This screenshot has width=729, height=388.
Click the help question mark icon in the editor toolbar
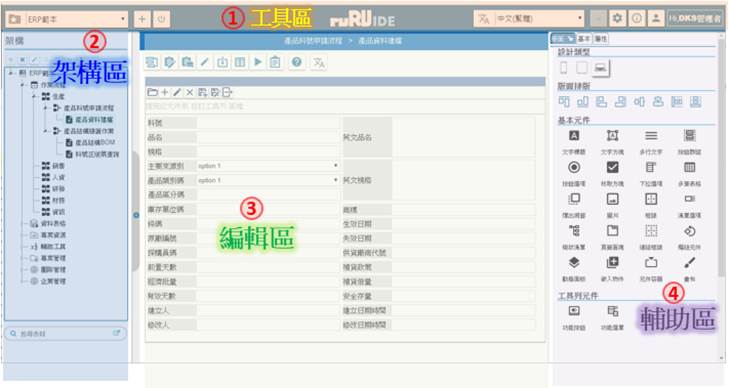tap(297, 62)
